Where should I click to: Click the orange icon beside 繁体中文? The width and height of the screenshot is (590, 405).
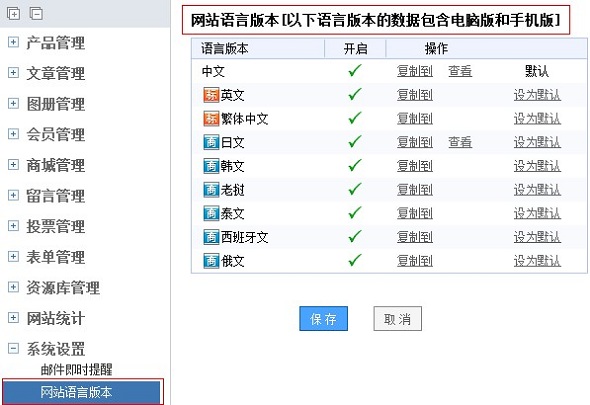point(211,119)
